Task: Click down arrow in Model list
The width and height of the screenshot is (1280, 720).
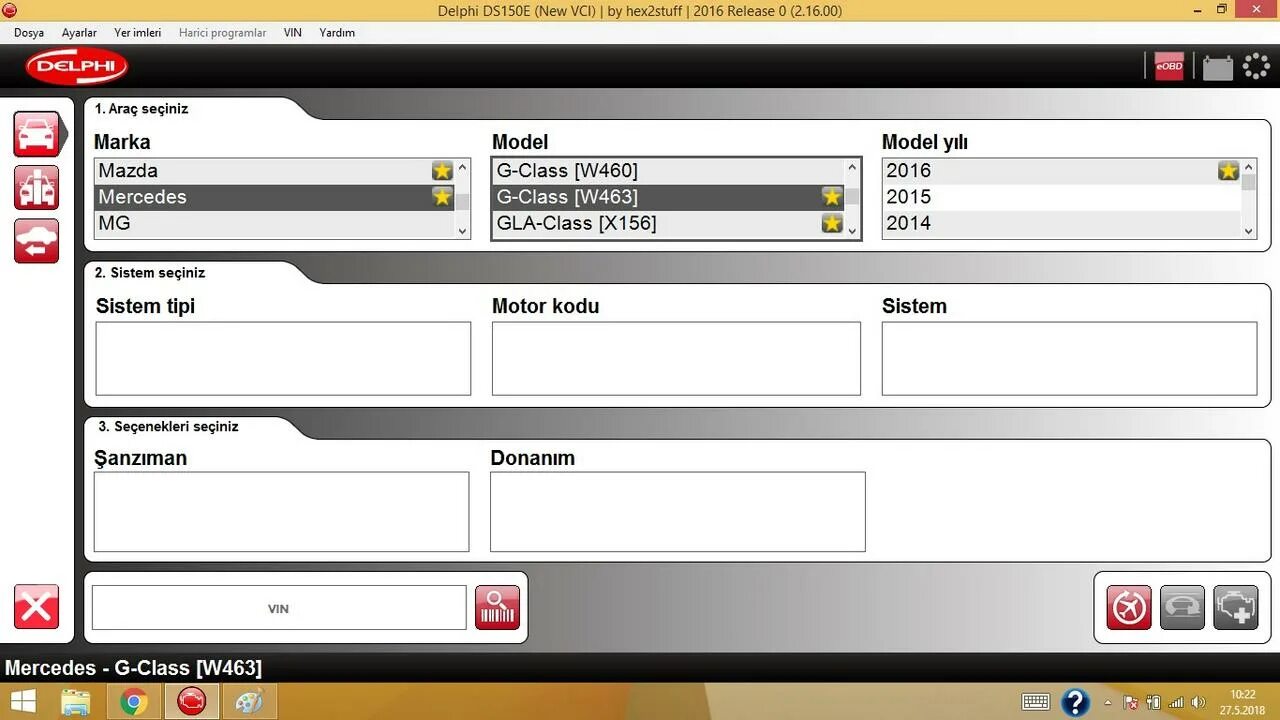Action: pos(852,231)
